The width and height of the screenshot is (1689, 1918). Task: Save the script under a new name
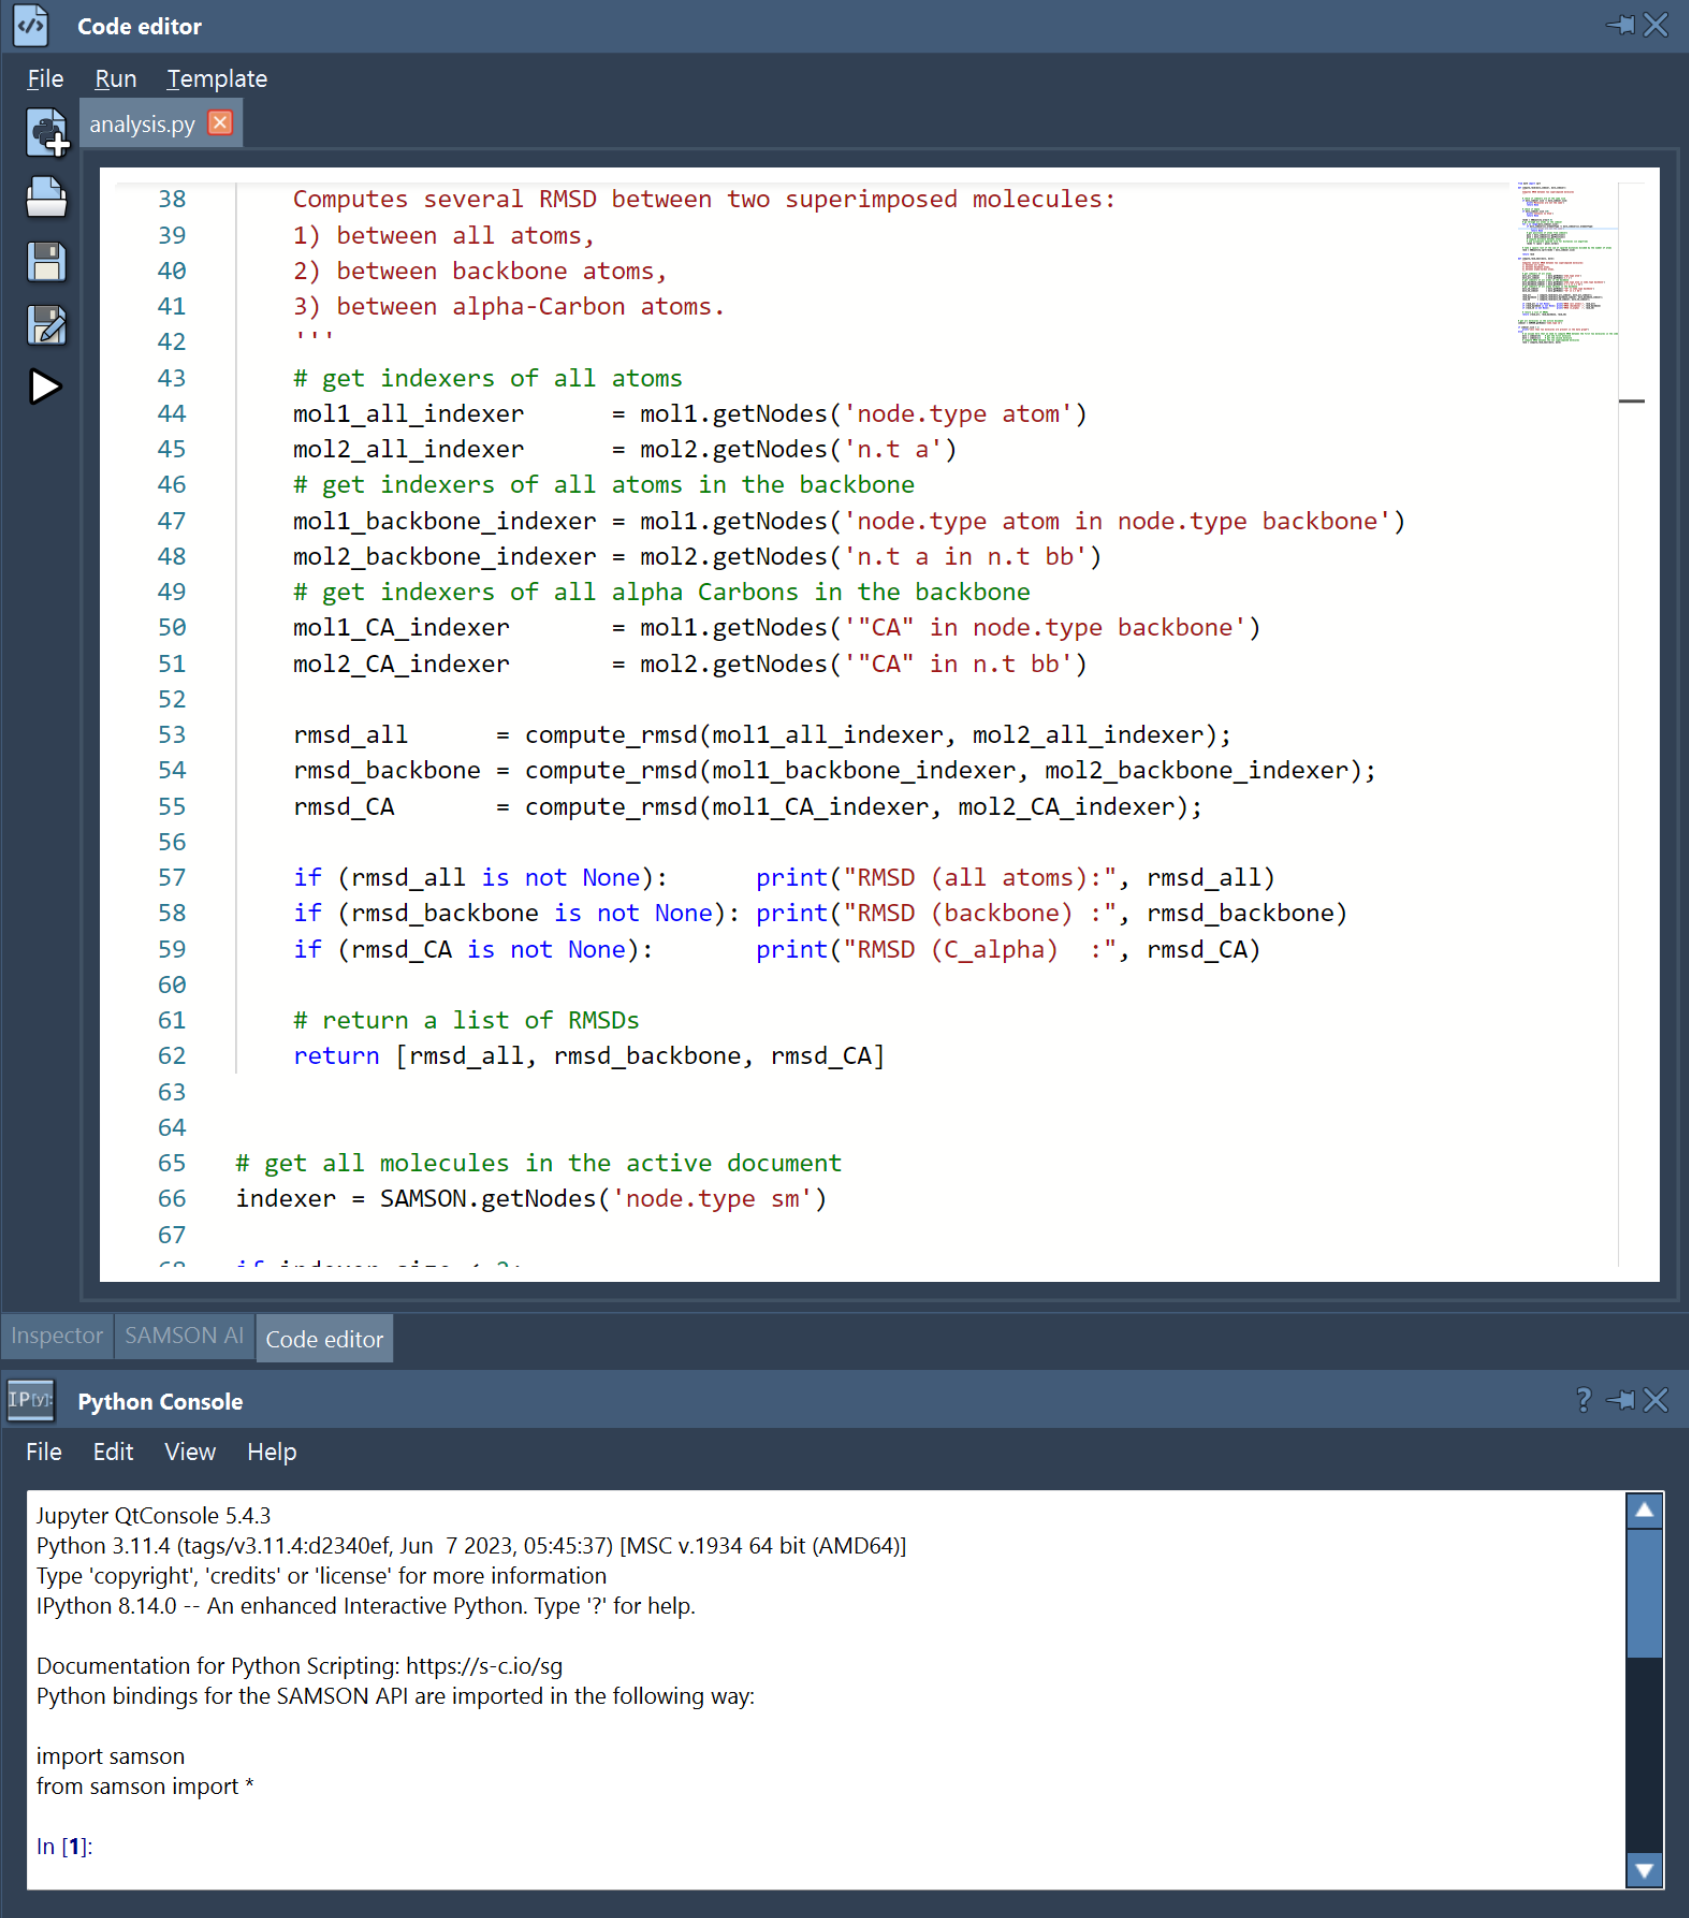(48, 324)
